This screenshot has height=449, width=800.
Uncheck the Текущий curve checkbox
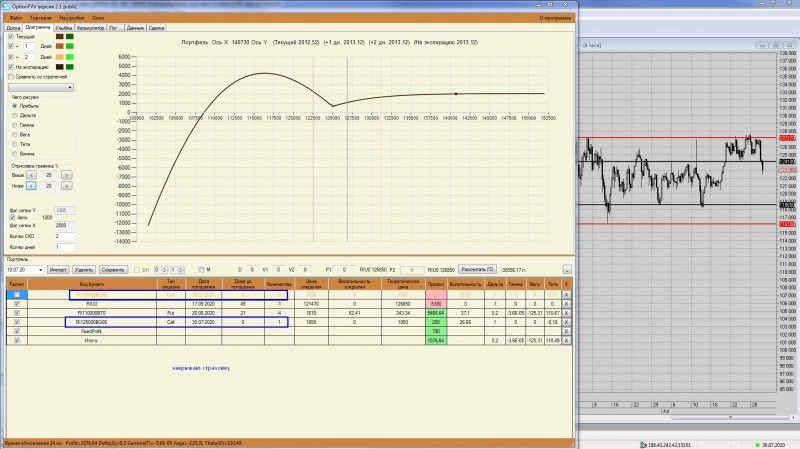pos(11,37)
